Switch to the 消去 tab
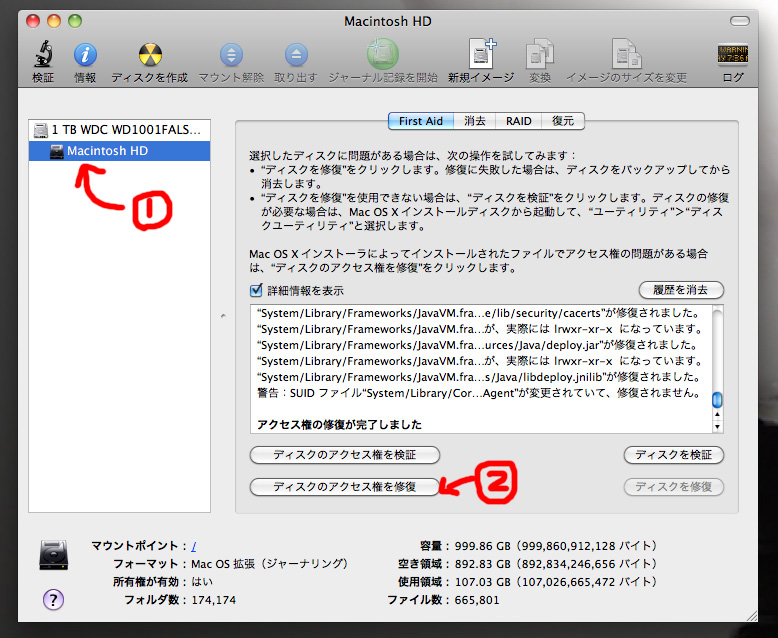This screenshot has width=778, height=638. tap(475, 121)
